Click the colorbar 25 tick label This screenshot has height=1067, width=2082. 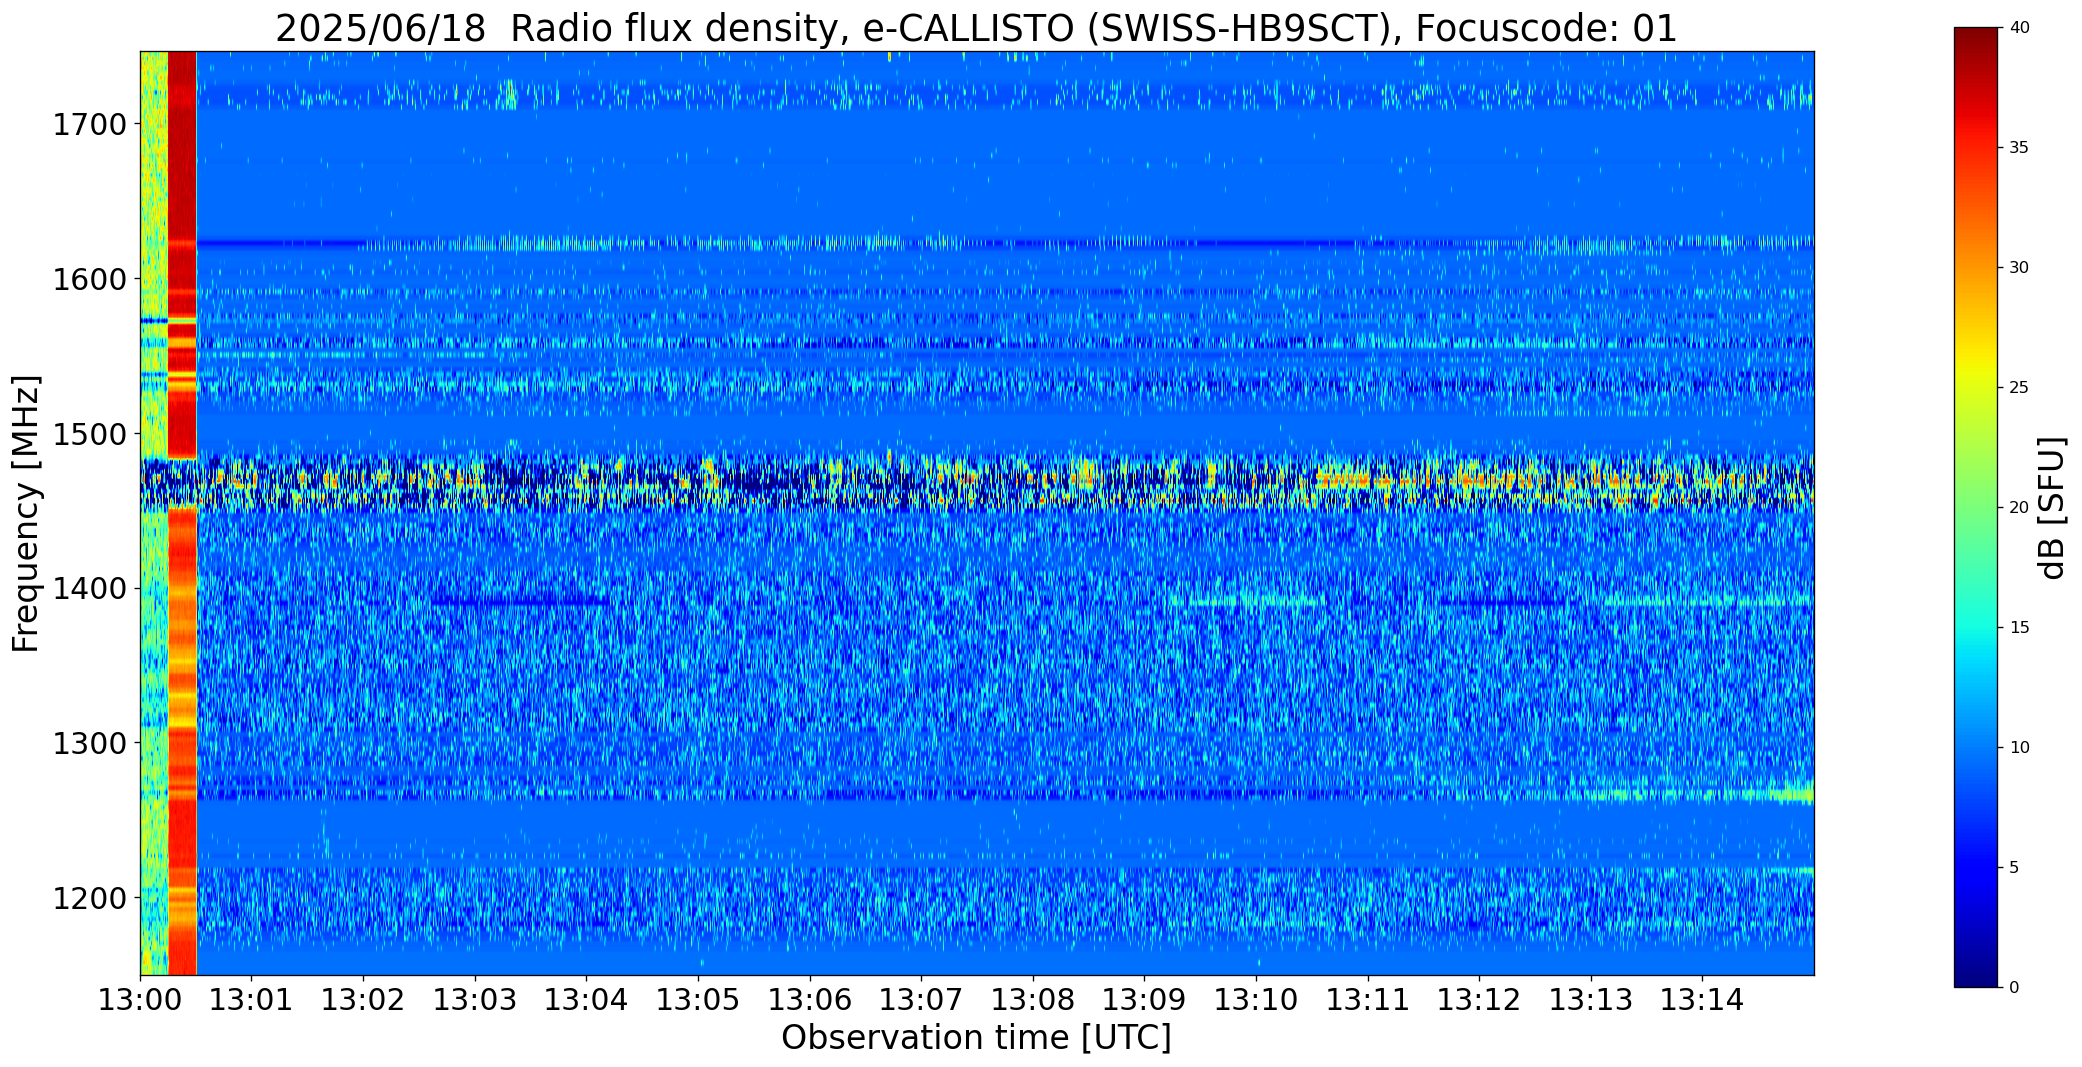(2019, 388)
